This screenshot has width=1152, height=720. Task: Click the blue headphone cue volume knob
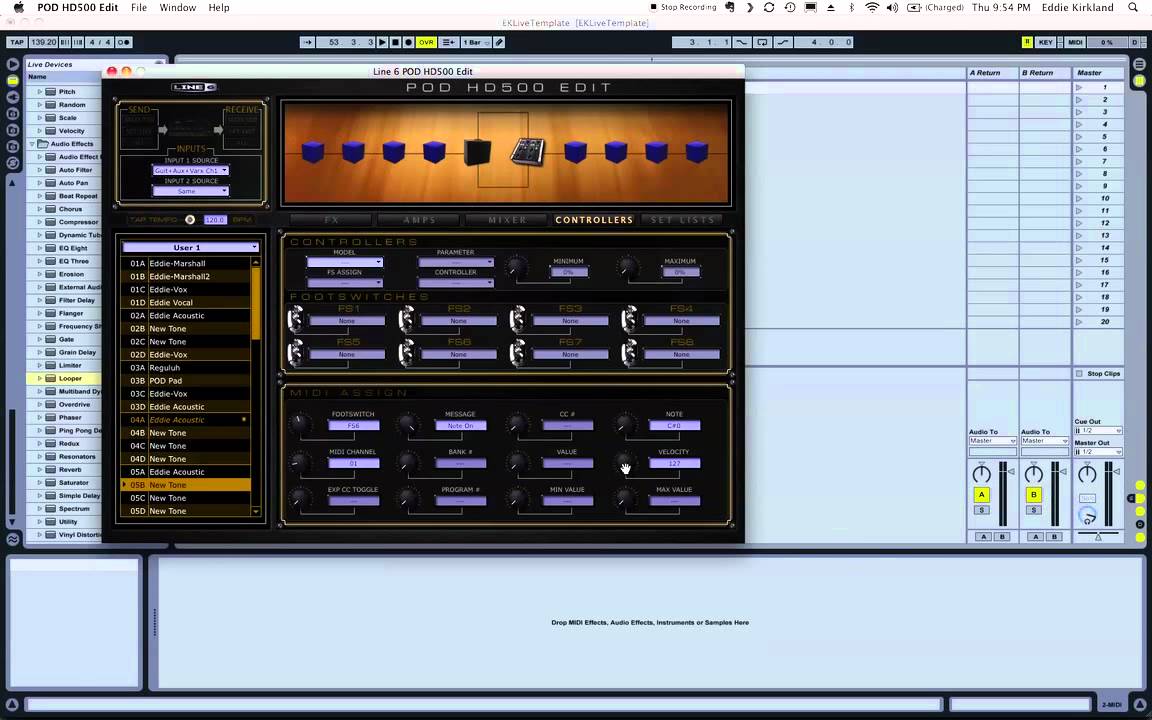click(1087, 516)
